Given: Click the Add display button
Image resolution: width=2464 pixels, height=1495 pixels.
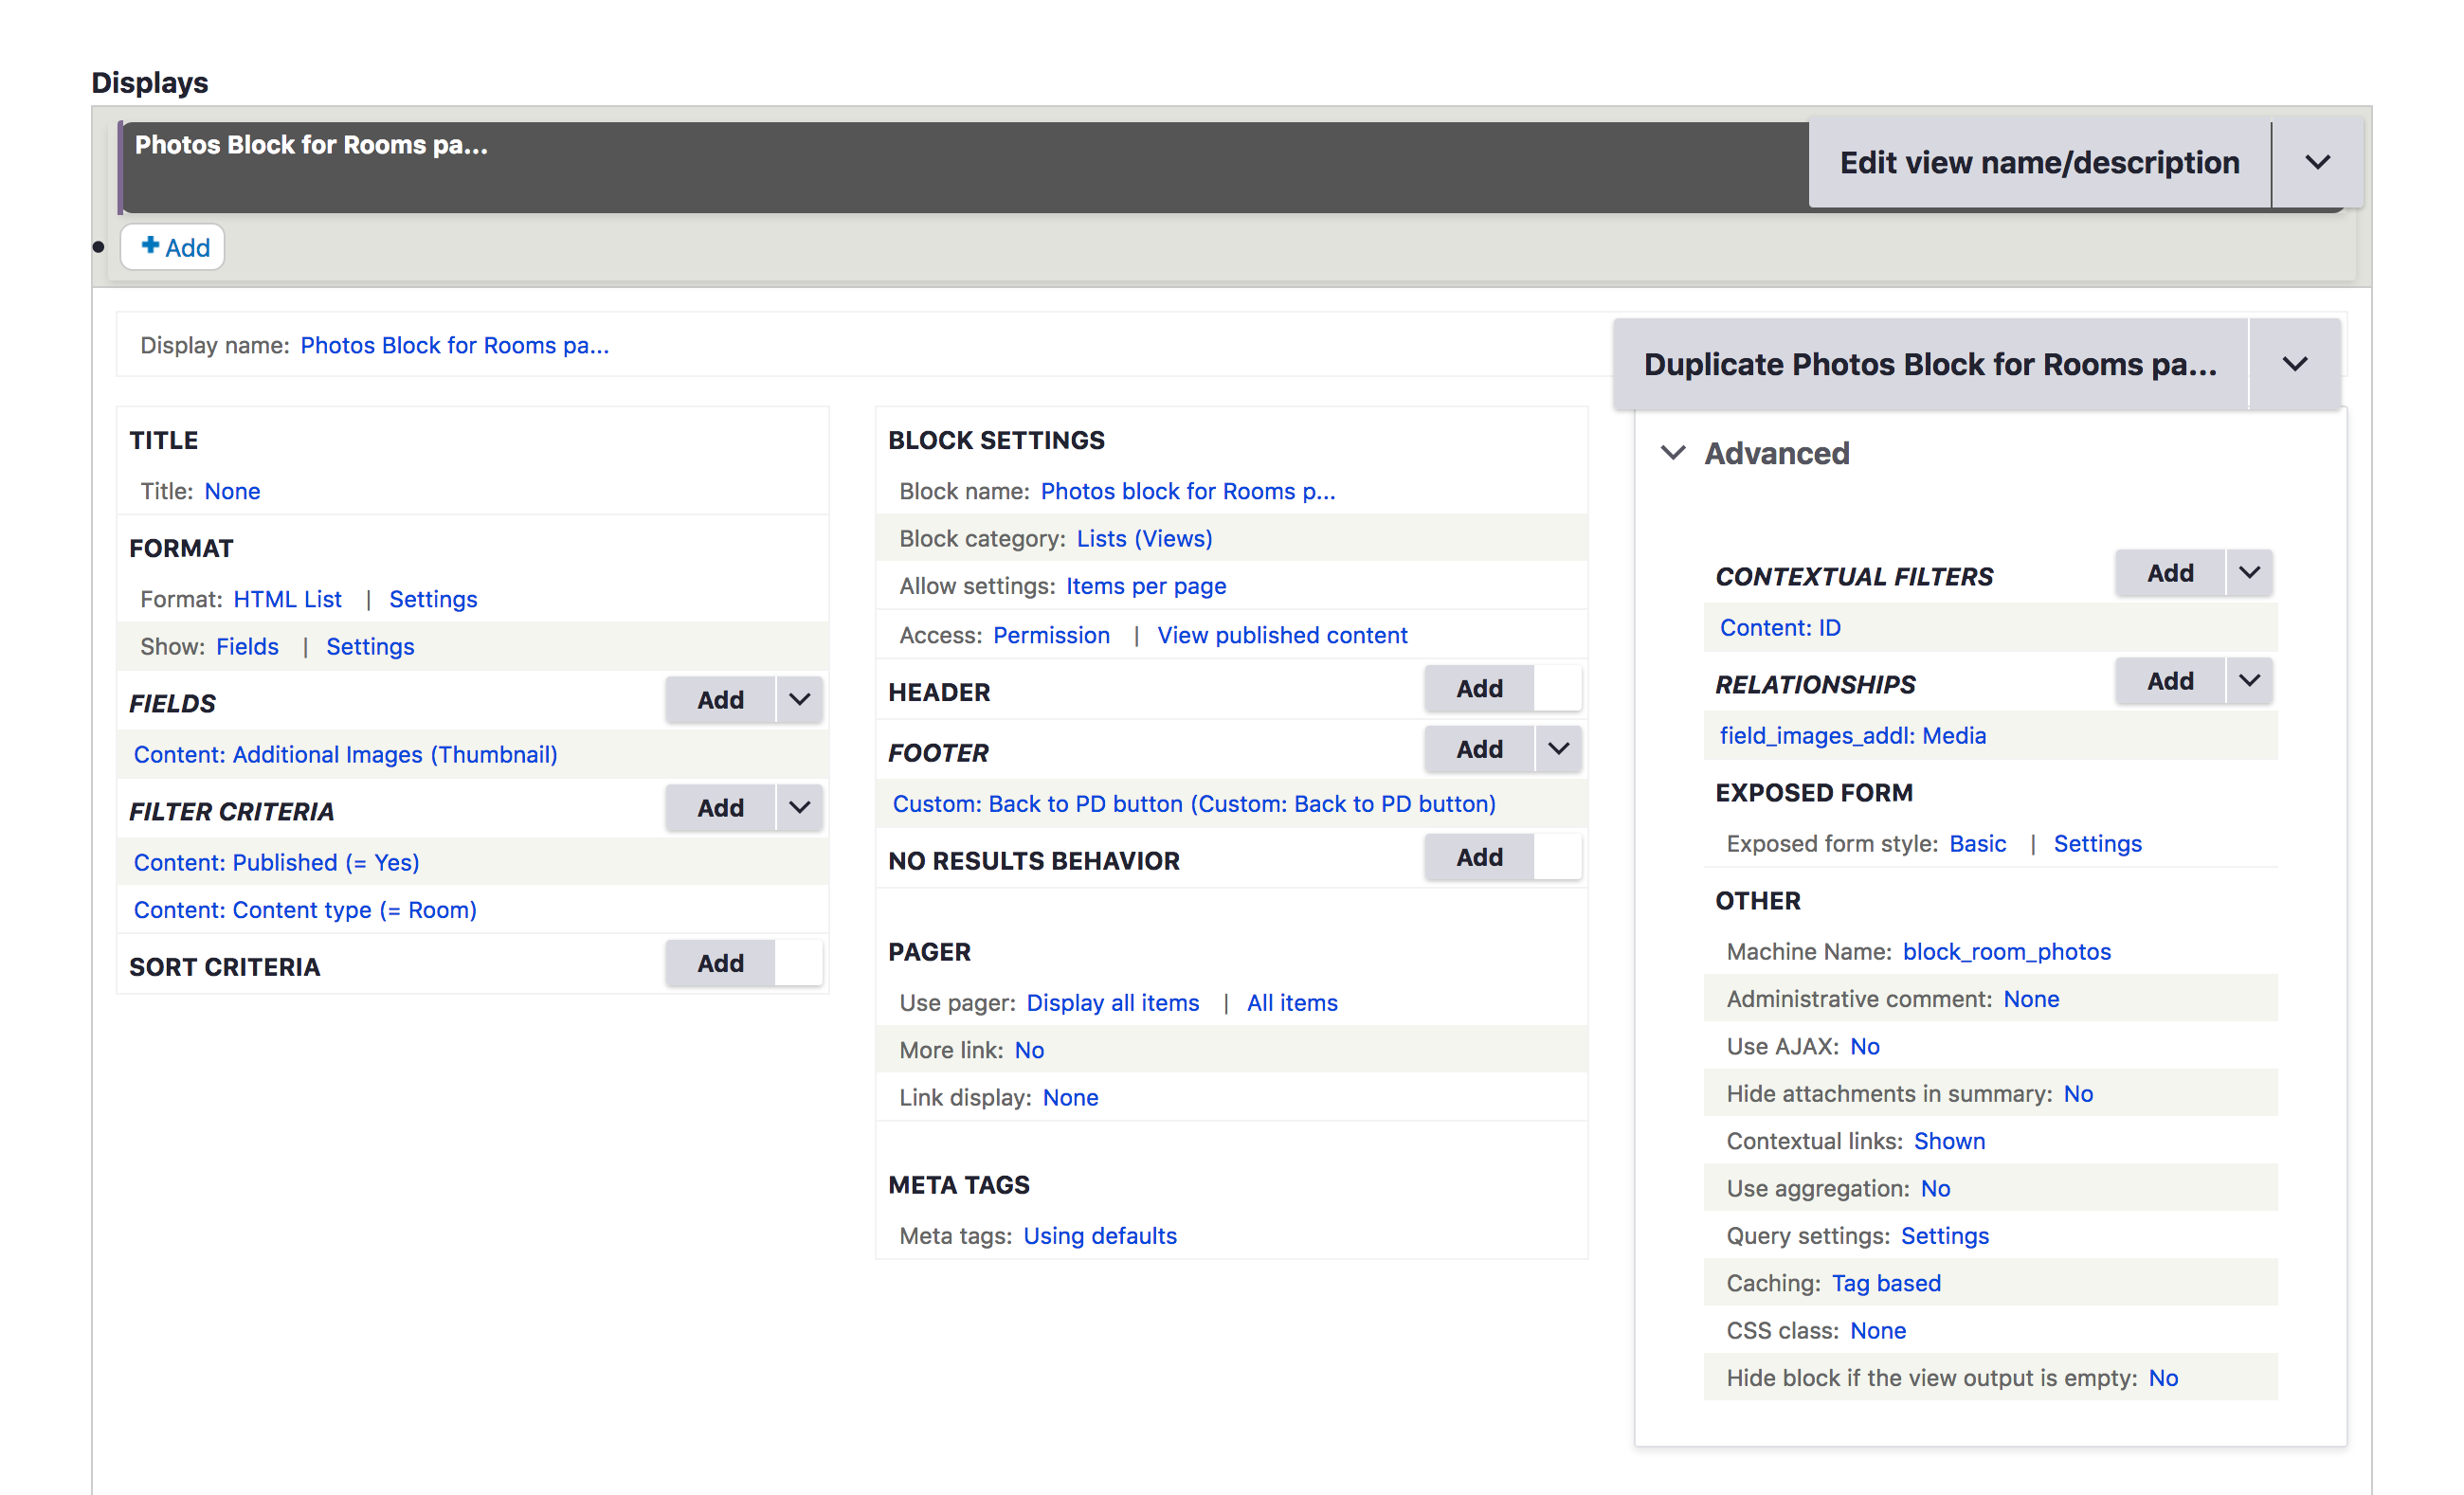Looking at the screenshot, I should pyautogui.click(x=171, y=246).
